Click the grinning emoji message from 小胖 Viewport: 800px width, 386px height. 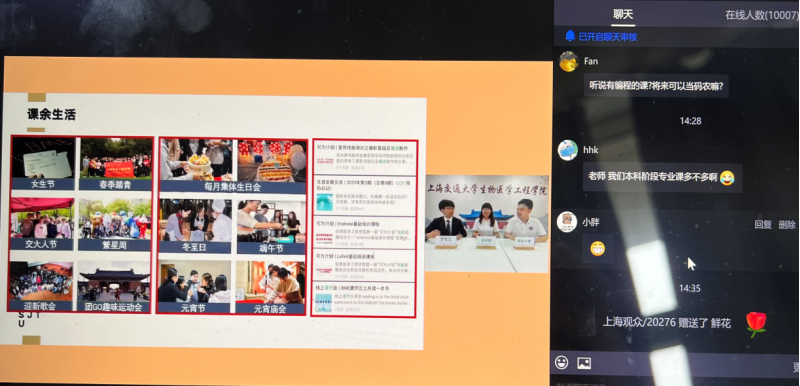(597, 248)
